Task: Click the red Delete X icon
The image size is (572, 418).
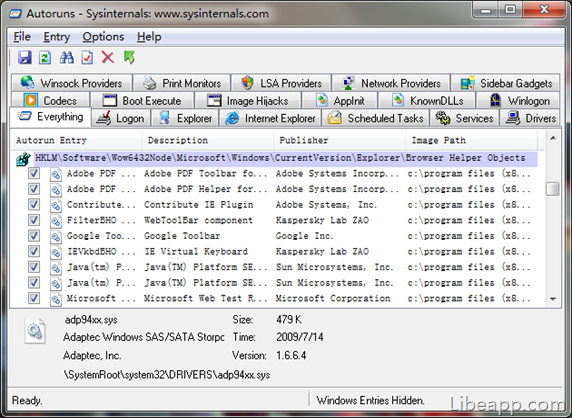Action: tap(108, 58)
